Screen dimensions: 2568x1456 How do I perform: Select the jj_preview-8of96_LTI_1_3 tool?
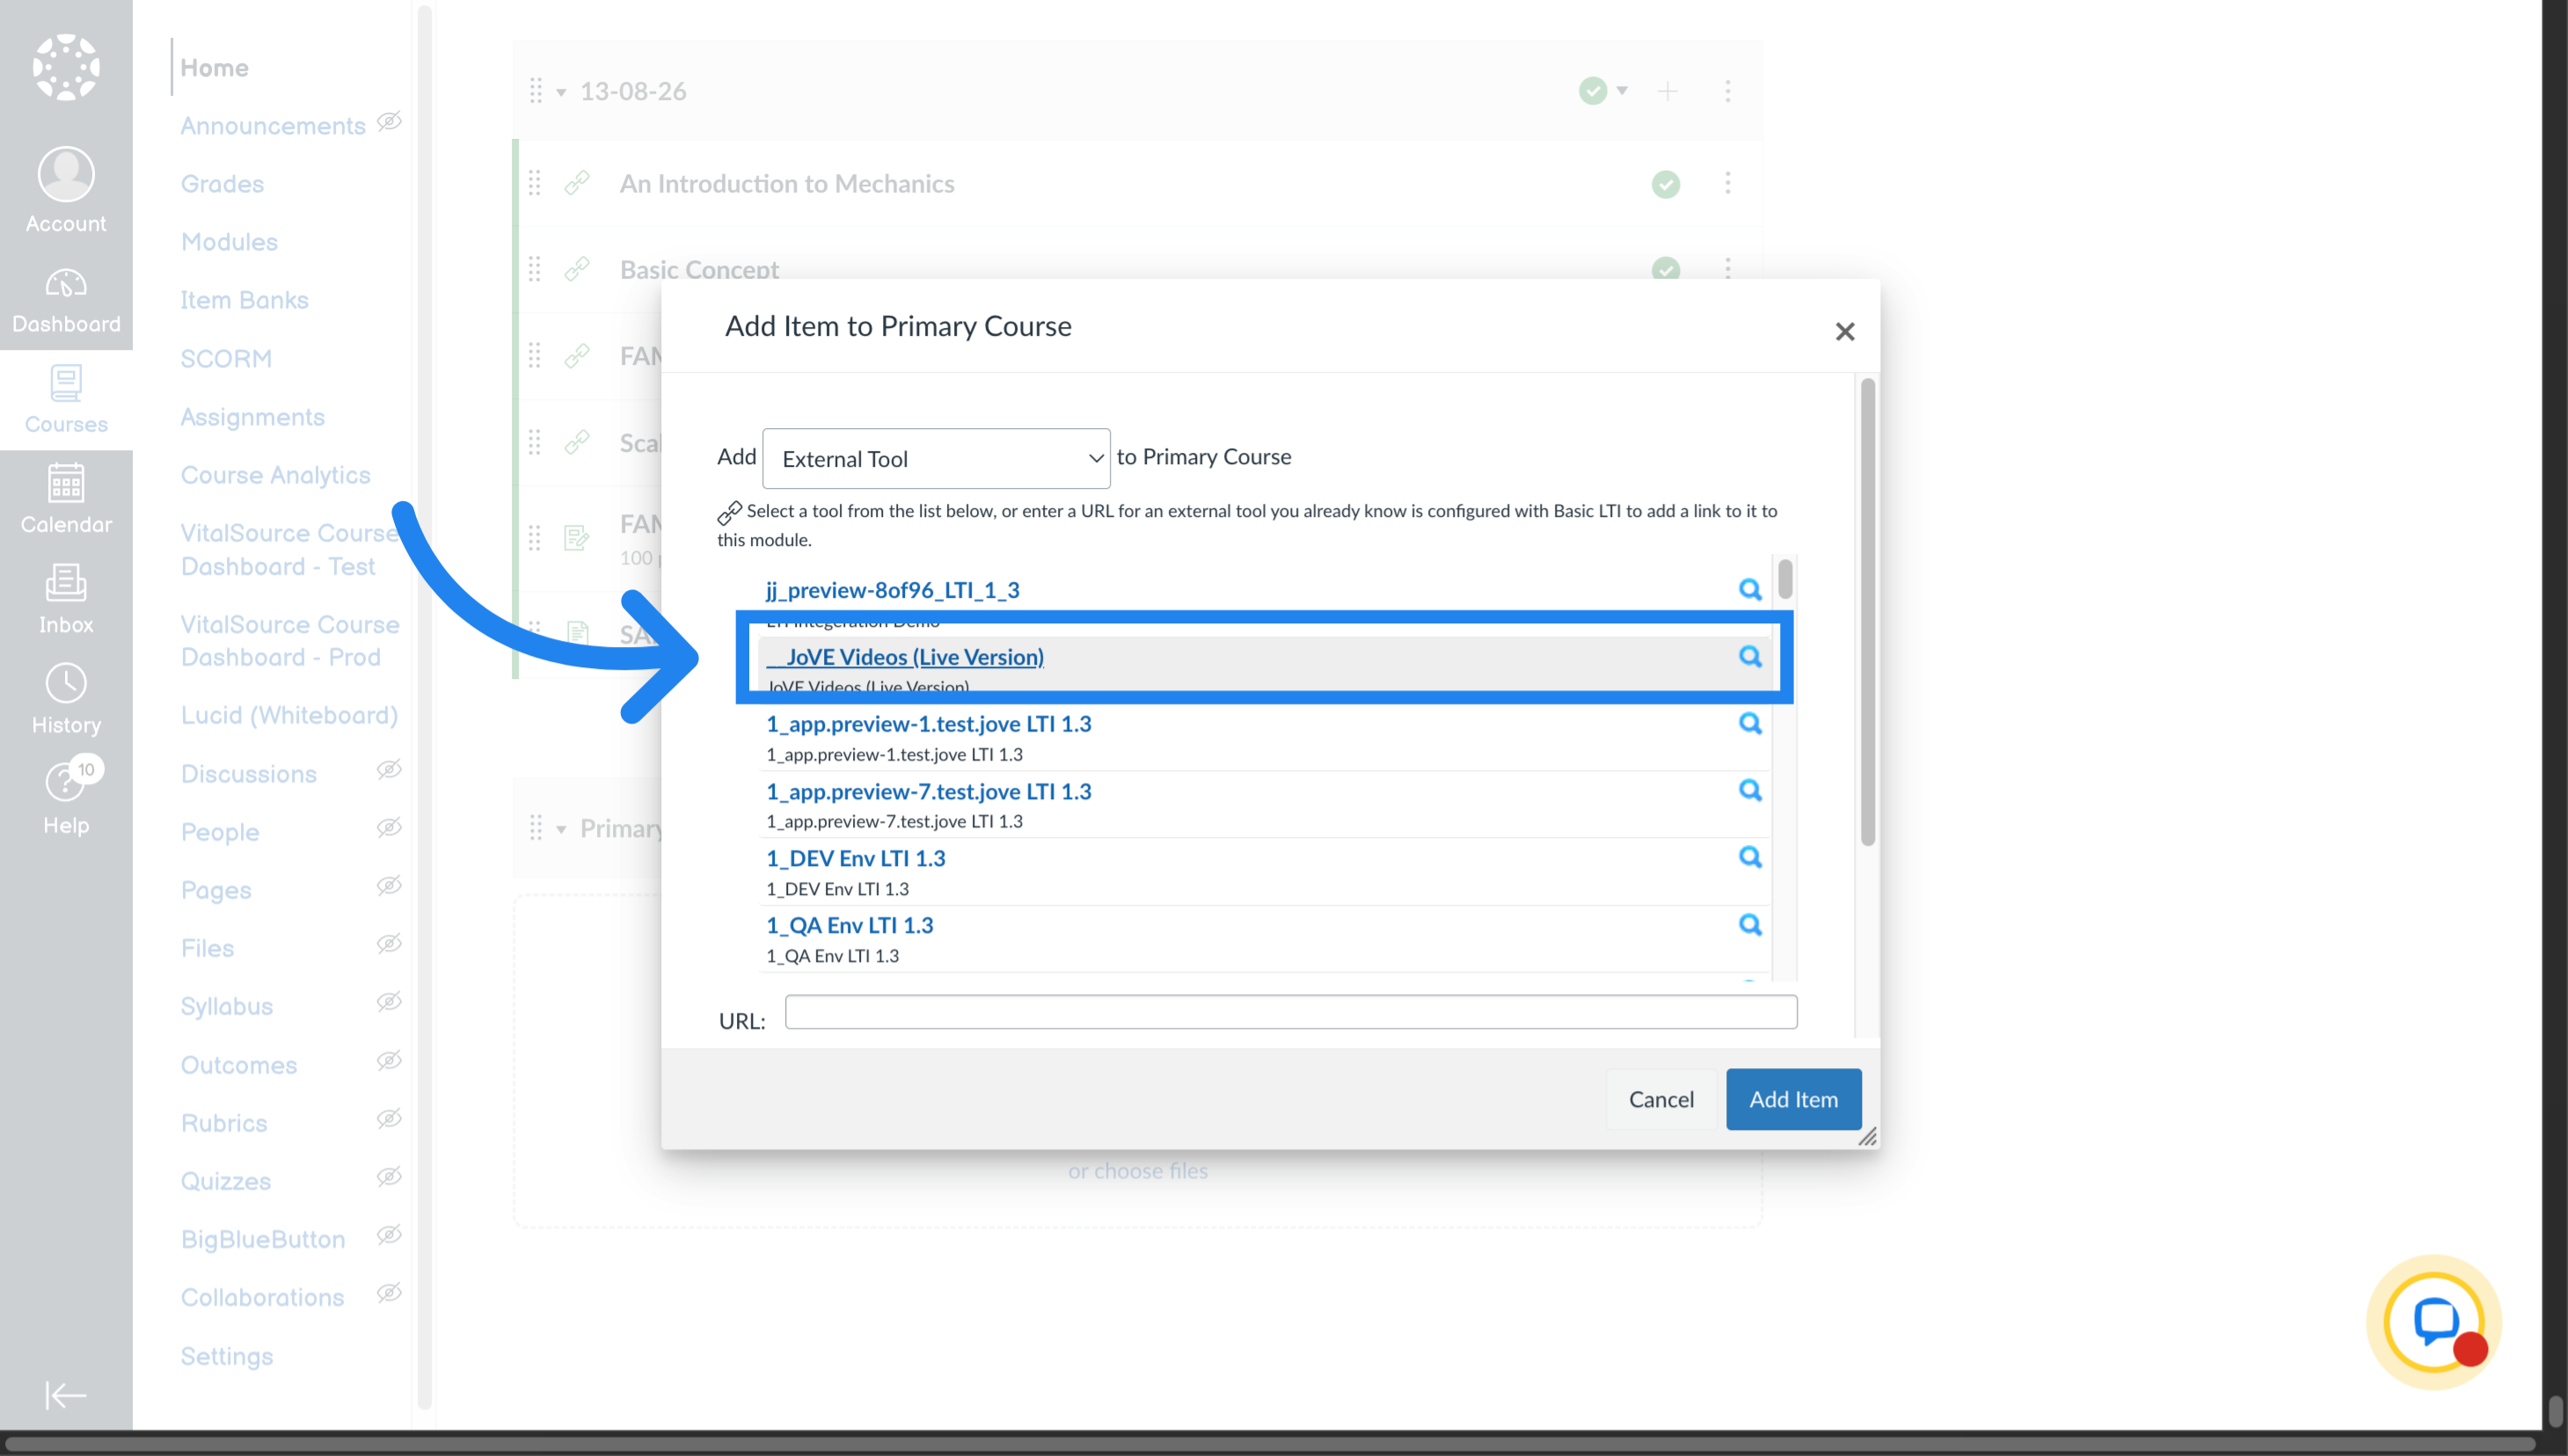893,590
